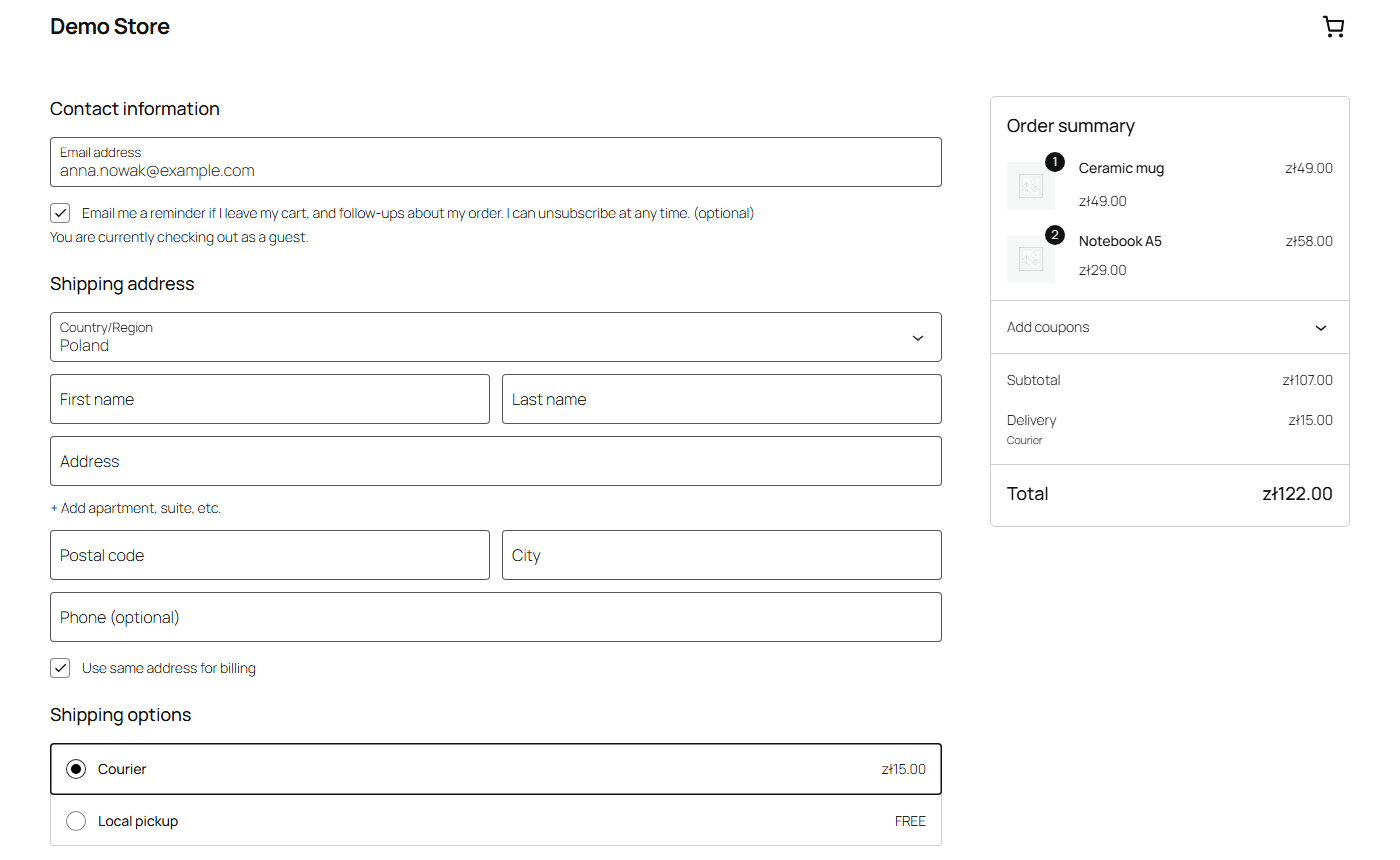Click the Ceramic mug item name
Screen dimensions: 1400x860
coord(1121,168)
